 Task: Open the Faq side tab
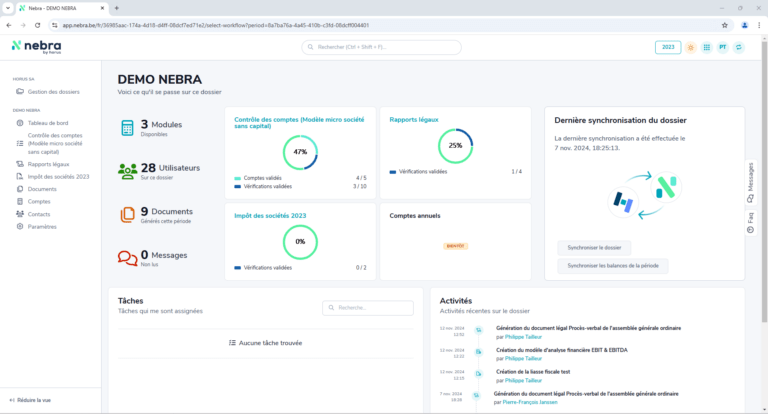750,223
